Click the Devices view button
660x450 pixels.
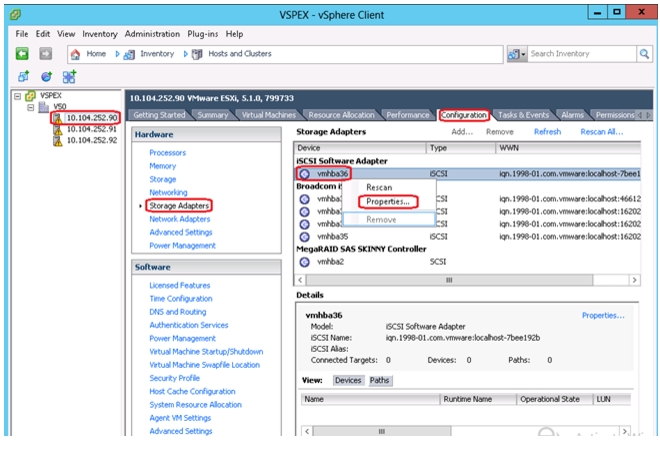click(x=348, y=381)
